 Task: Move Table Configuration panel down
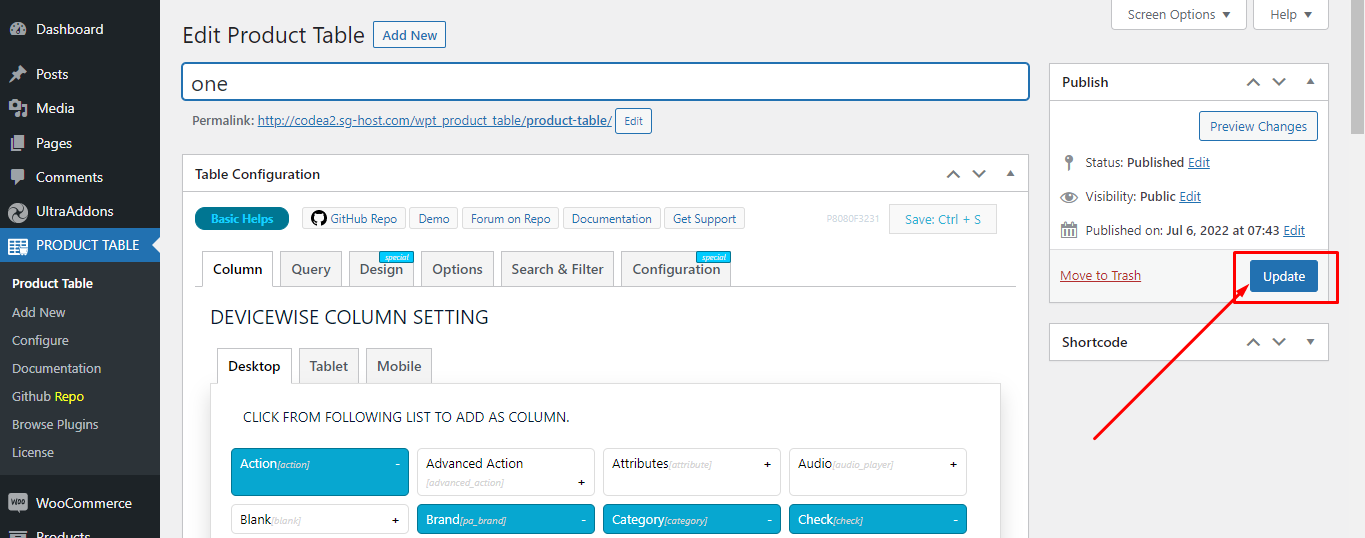point(979,174)
